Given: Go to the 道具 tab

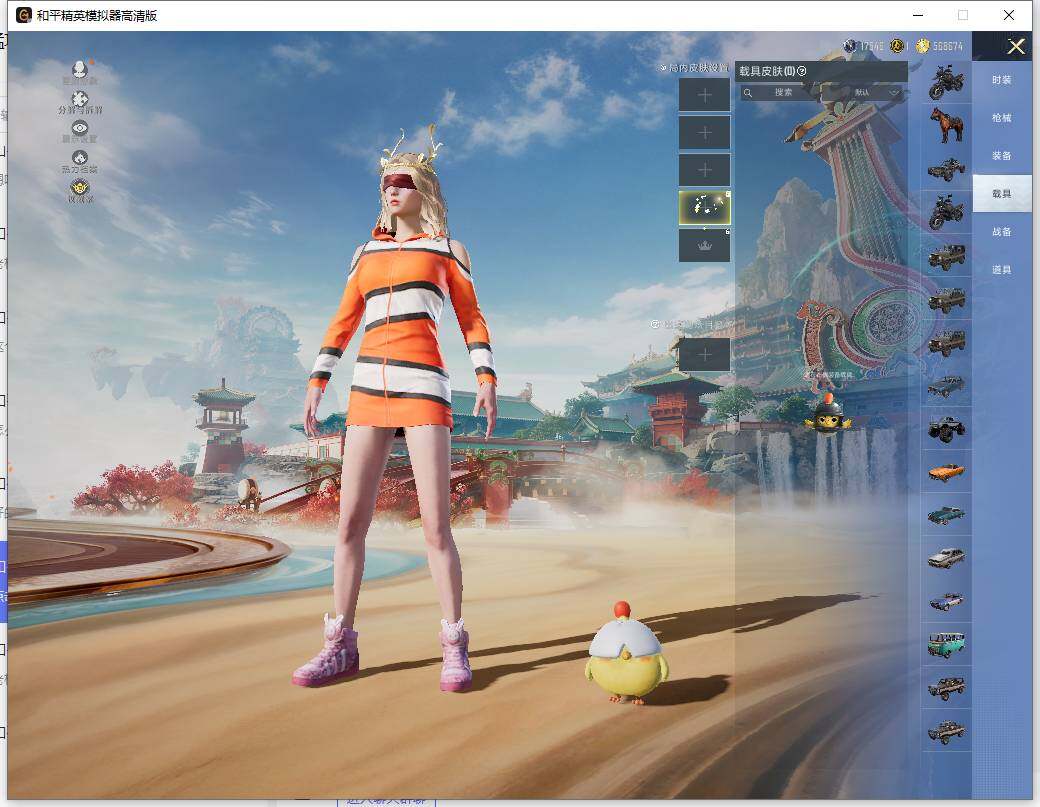Looking at the screenshot, I should (1001, 270).
